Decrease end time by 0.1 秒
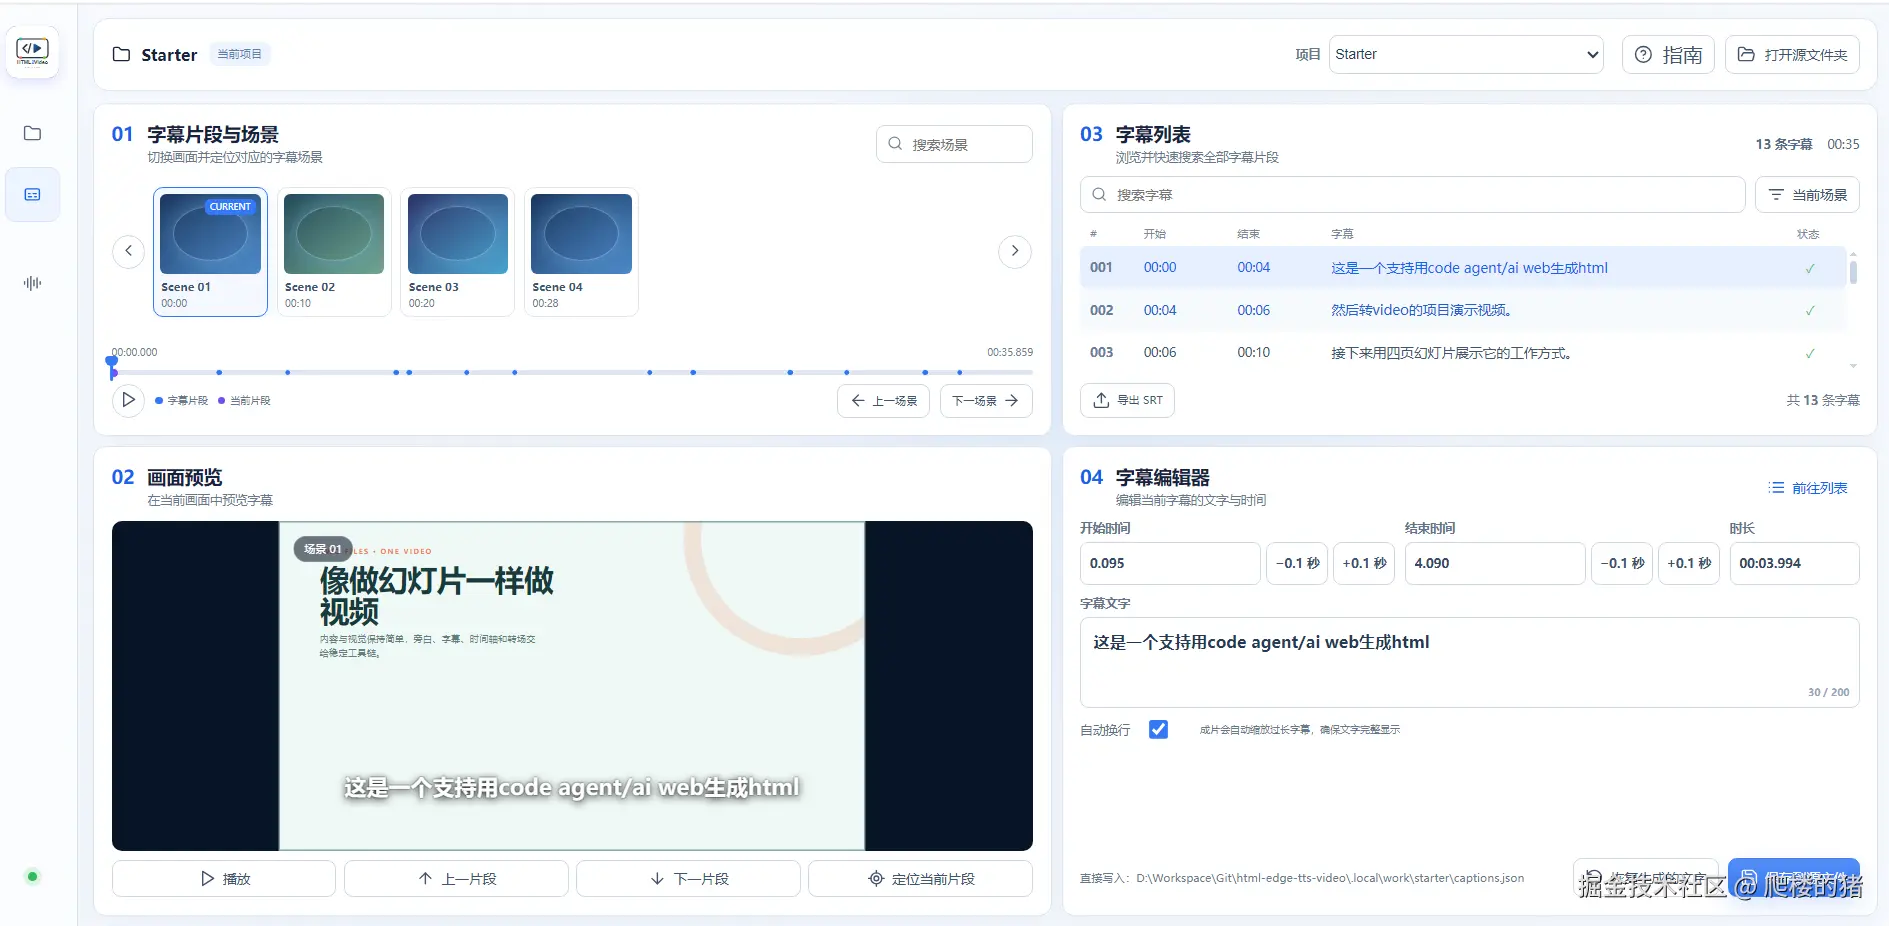This screenshot has width=1889, height=926. point(1622,564)
